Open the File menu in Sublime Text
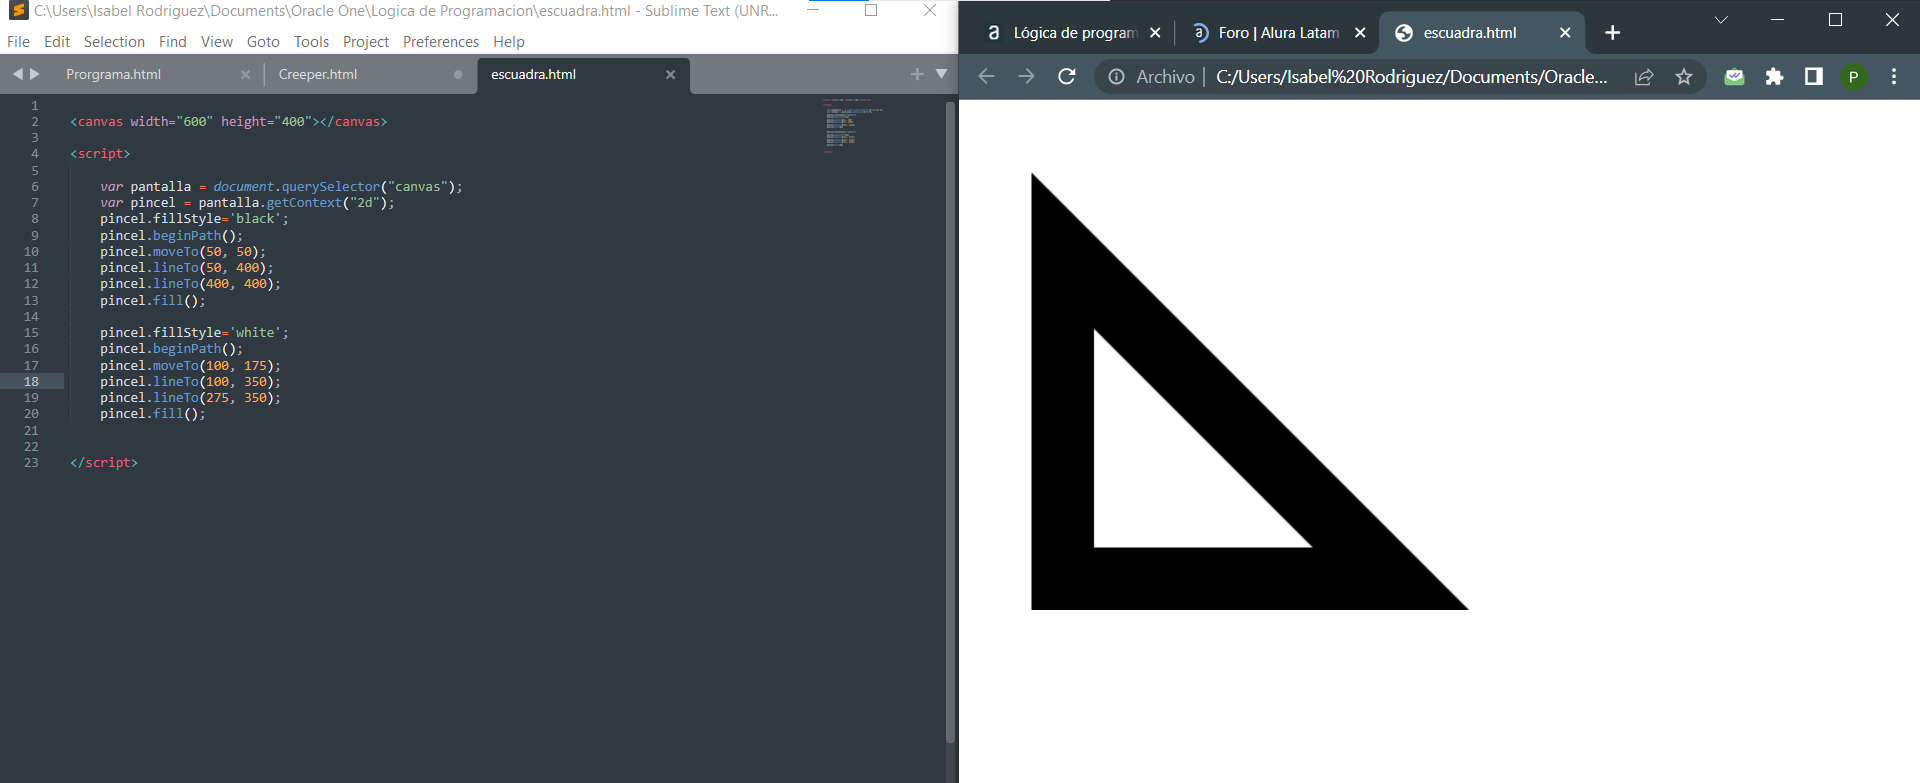Screen dimensions: 1920x783 18,42
